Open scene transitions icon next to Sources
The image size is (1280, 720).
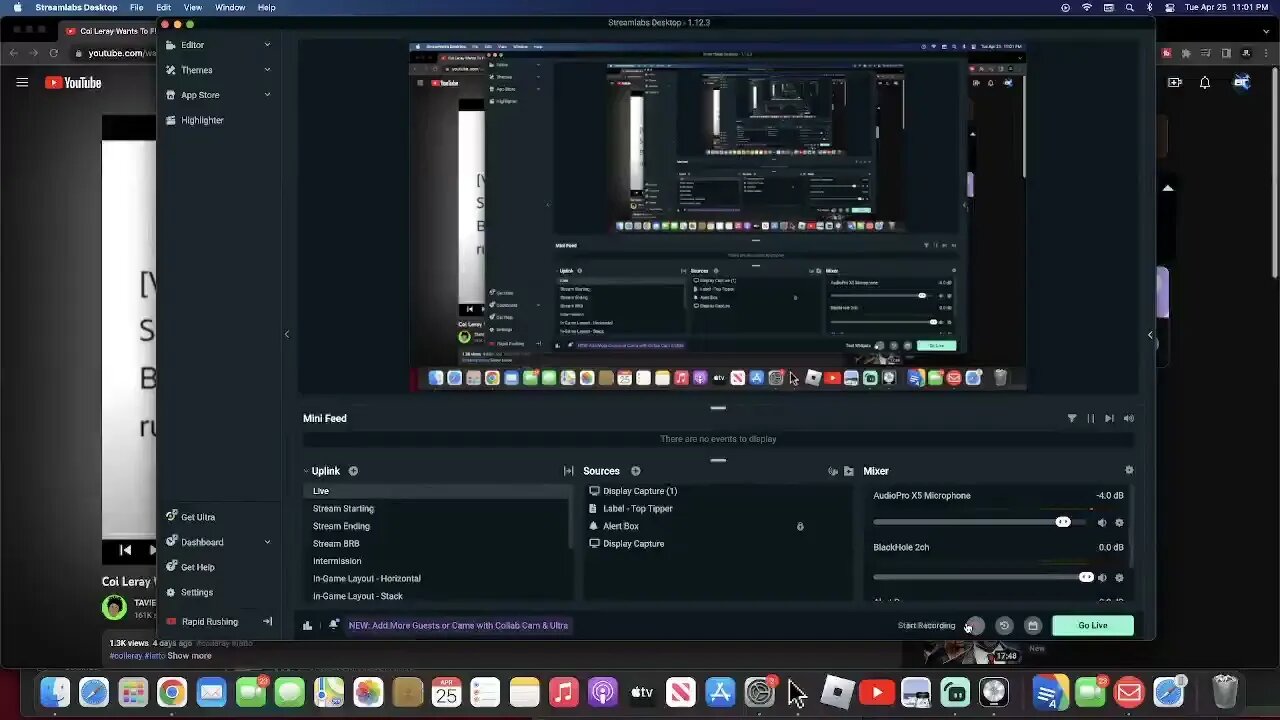click(568, 471)
